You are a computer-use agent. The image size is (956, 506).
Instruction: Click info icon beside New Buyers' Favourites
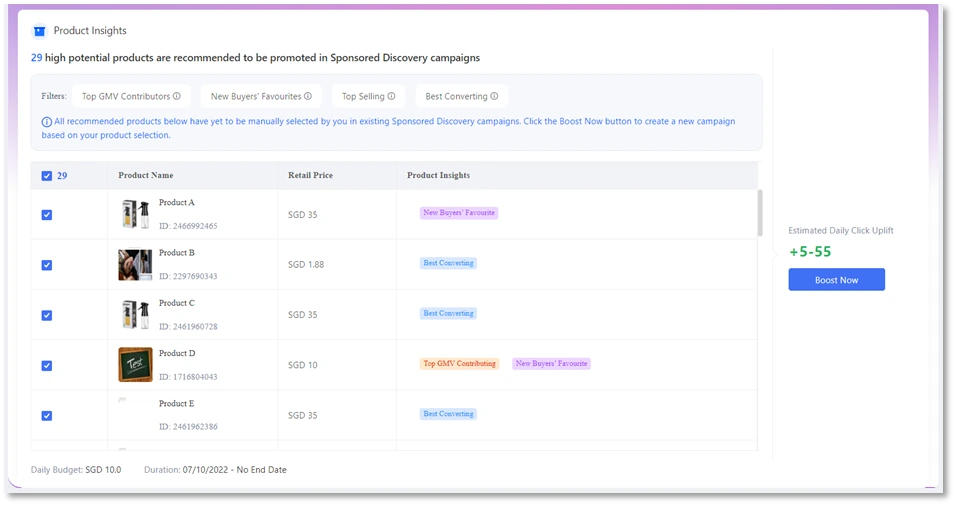(x=308, y=97)
